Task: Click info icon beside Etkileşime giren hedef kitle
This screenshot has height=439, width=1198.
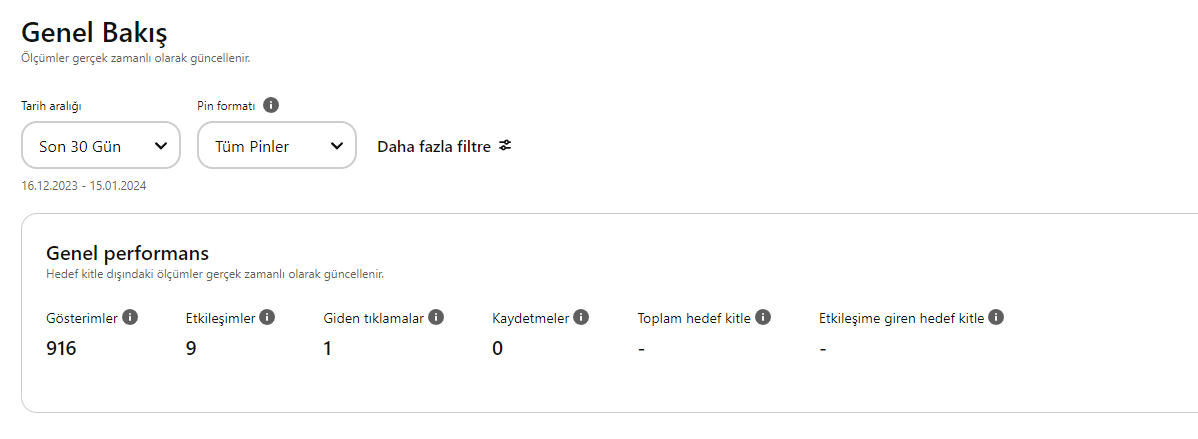Action: point(995,317)
